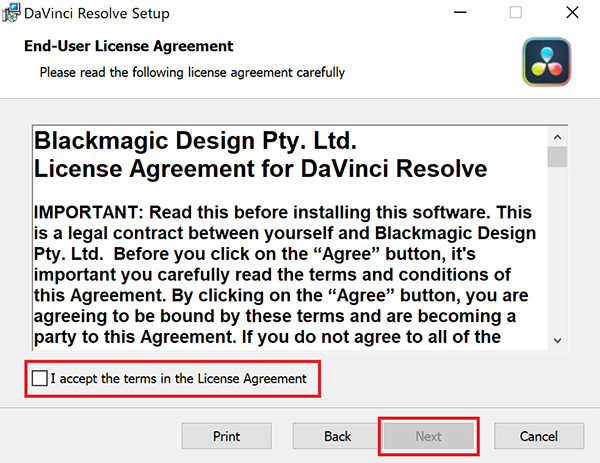Click the greyed-out Next button
The width and height of the screenshot is (600, 463).
coord(429,436)
